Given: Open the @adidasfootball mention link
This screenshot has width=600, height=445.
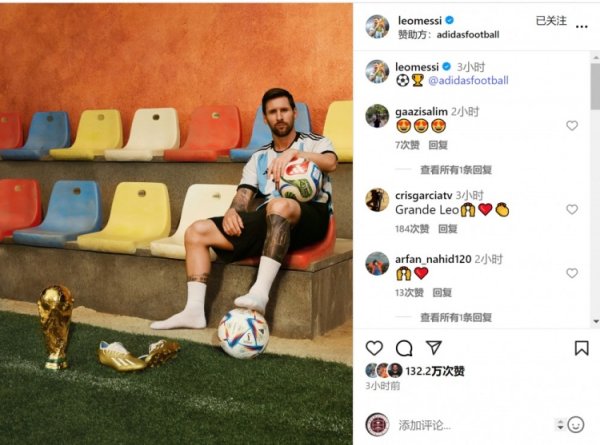Looking at the screenshot, I should pos(468,80).
